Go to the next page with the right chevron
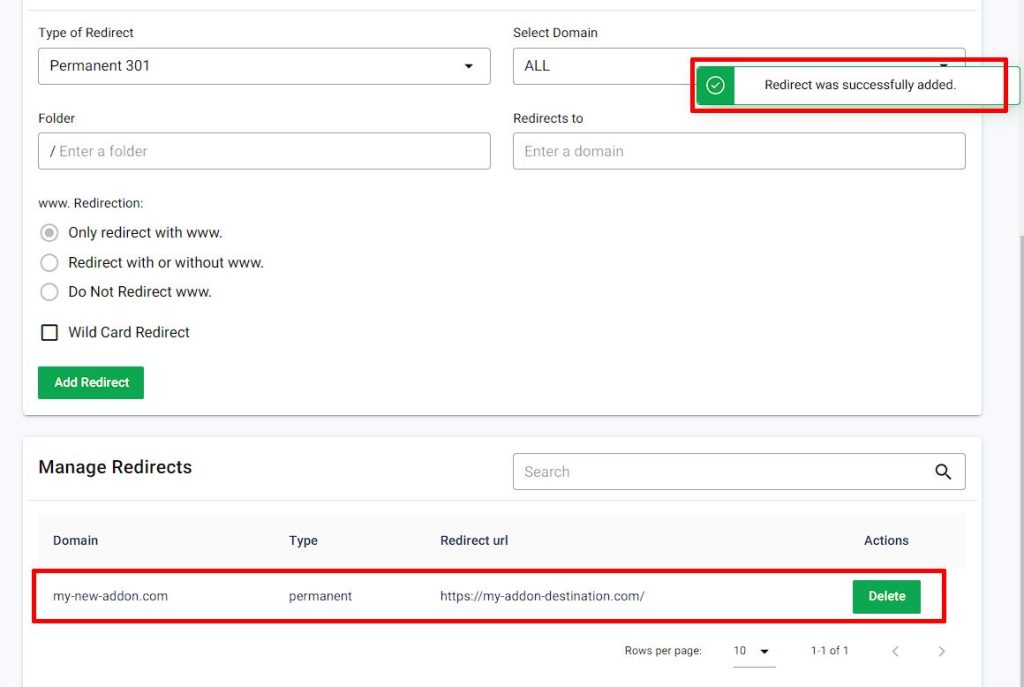 [941, 650]
